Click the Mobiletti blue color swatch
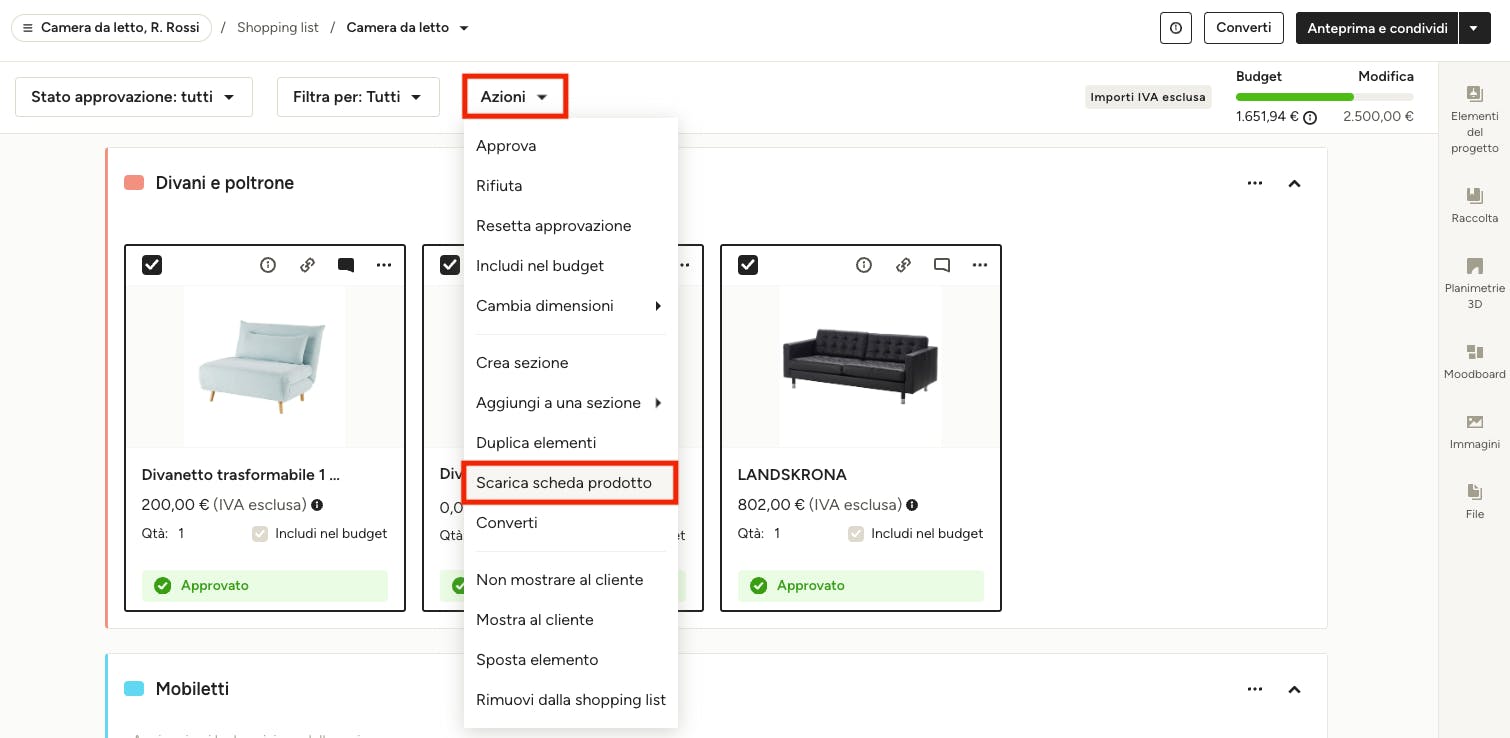This screenshot has height=738, width=1510. [134, 689]
